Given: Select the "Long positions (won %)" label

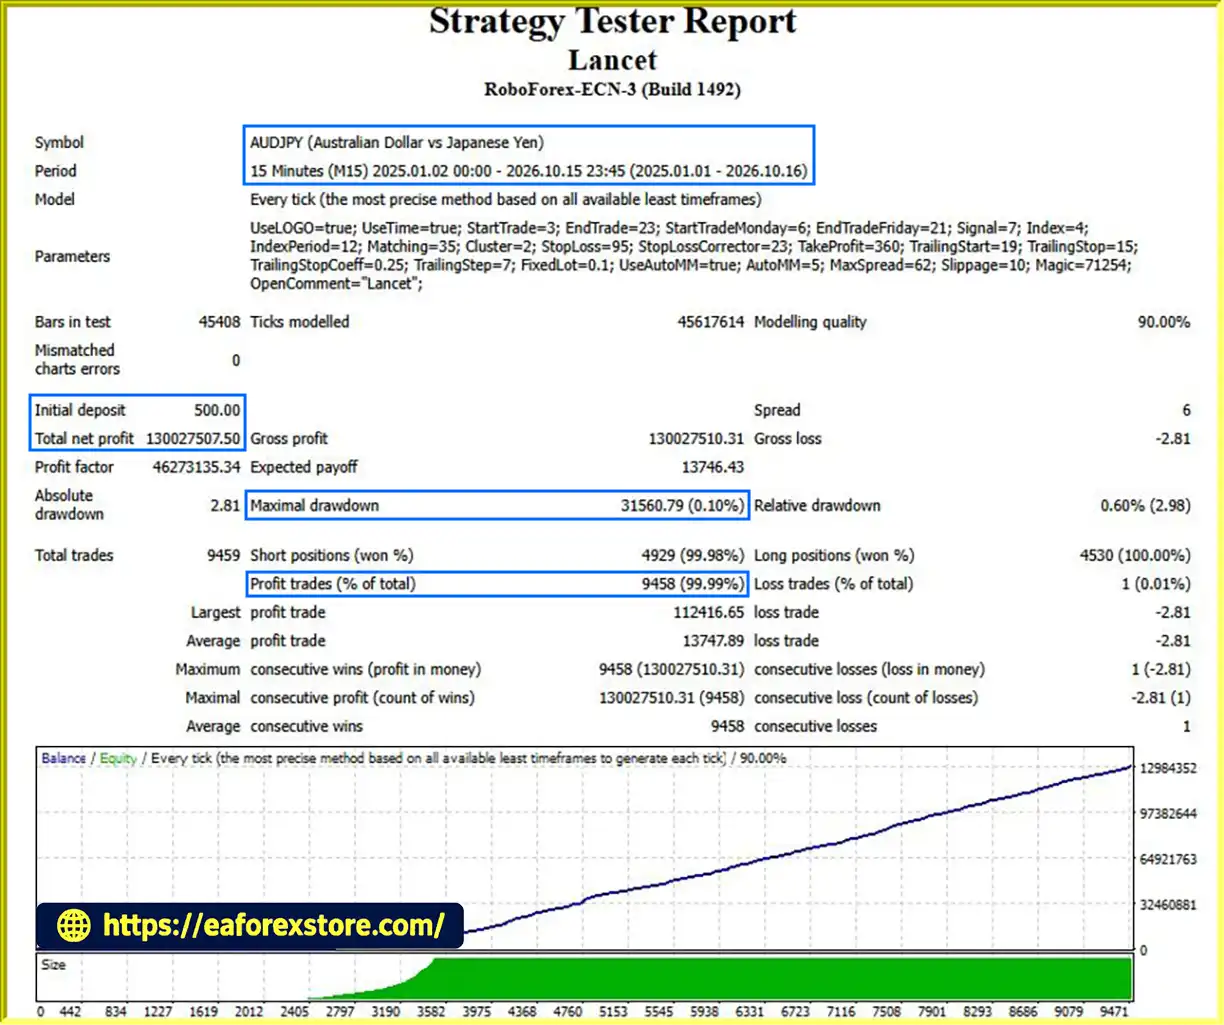Looking at the screenshot, I should click(834, 555).
